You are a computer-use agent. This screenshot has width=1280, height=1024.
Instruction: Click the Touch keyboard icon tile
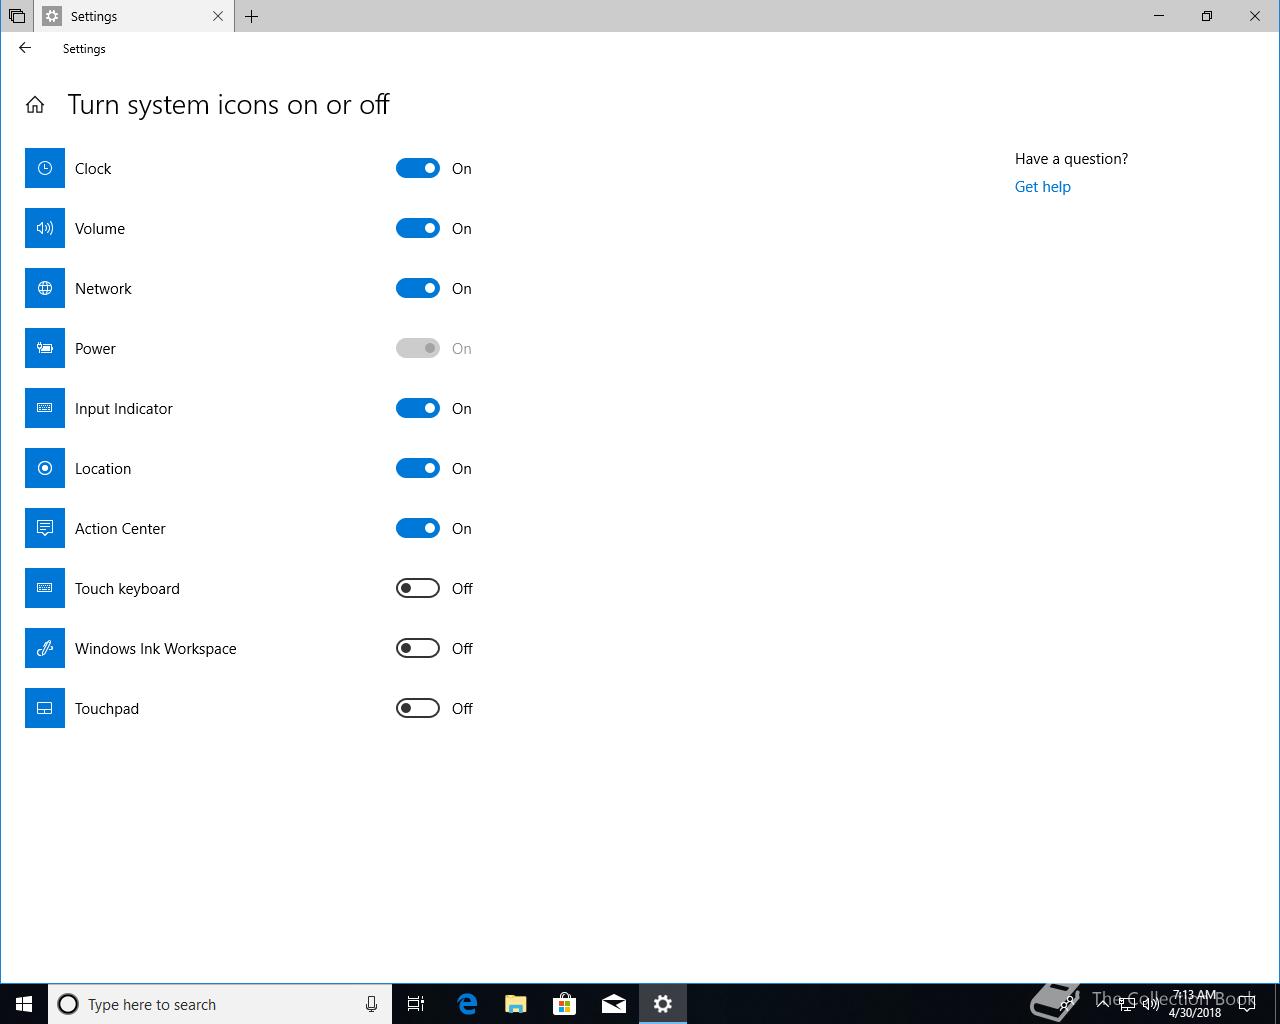45,588
